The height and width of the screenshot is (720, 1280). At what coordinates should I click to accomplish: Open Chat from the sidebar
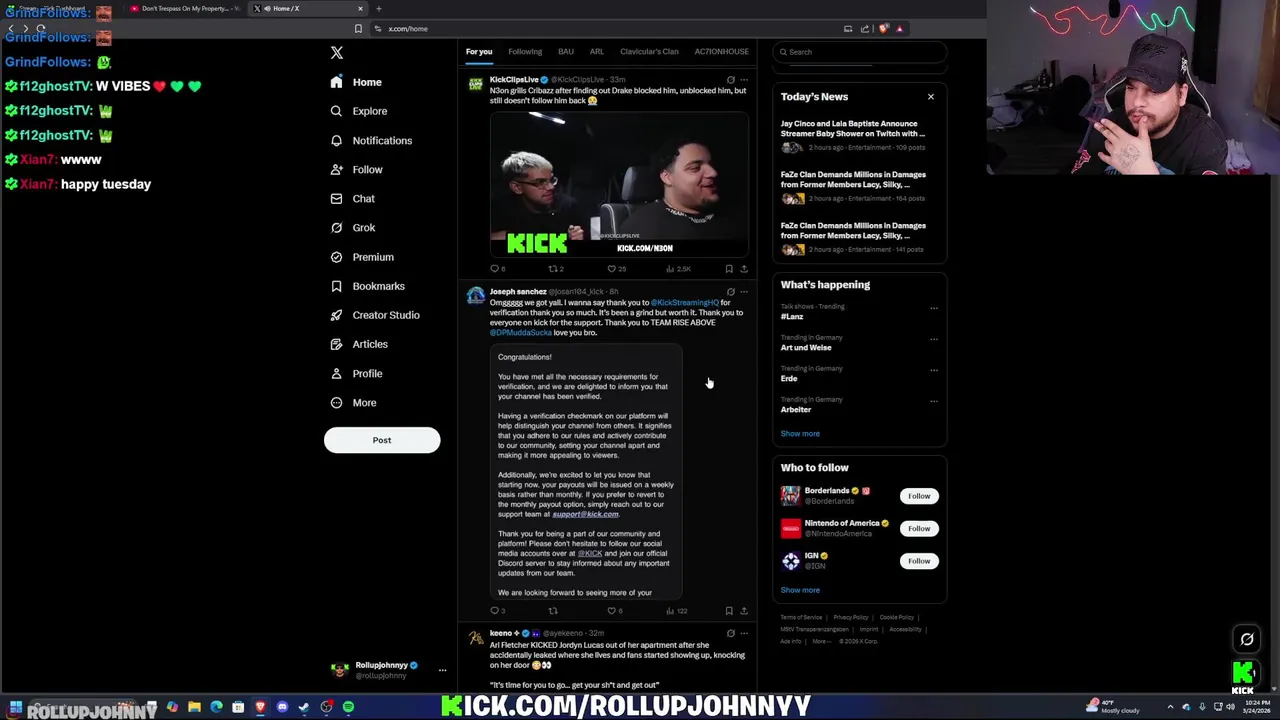(x=352, y=198)
